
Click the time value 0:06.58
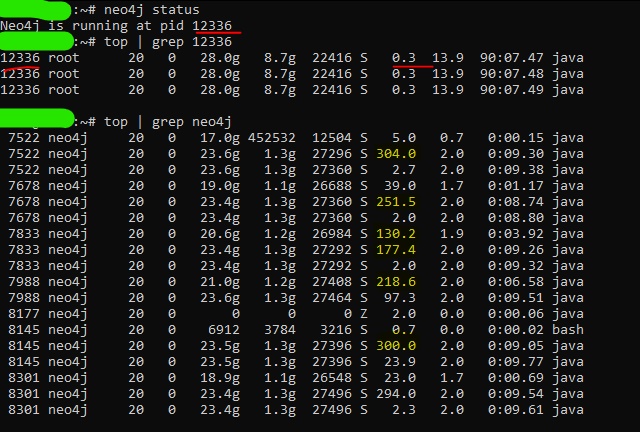516,282
